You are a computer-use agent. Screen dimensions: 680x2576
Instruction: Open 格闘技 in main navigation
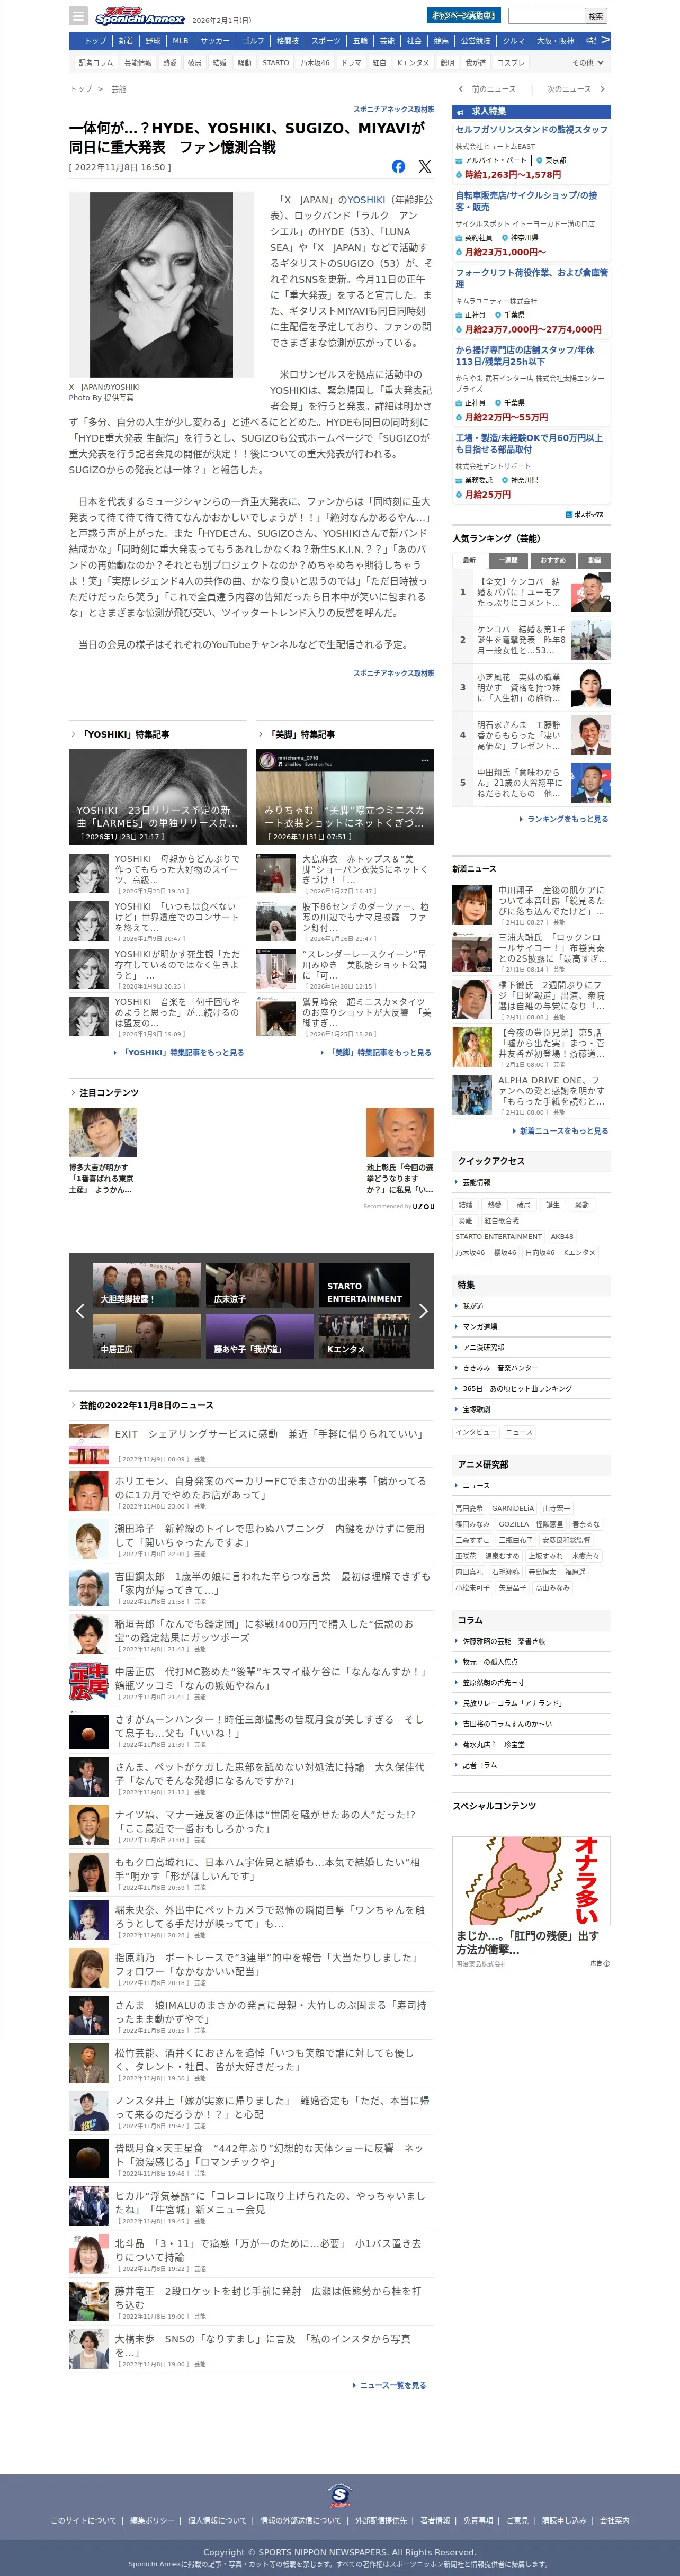pos(287,41)
